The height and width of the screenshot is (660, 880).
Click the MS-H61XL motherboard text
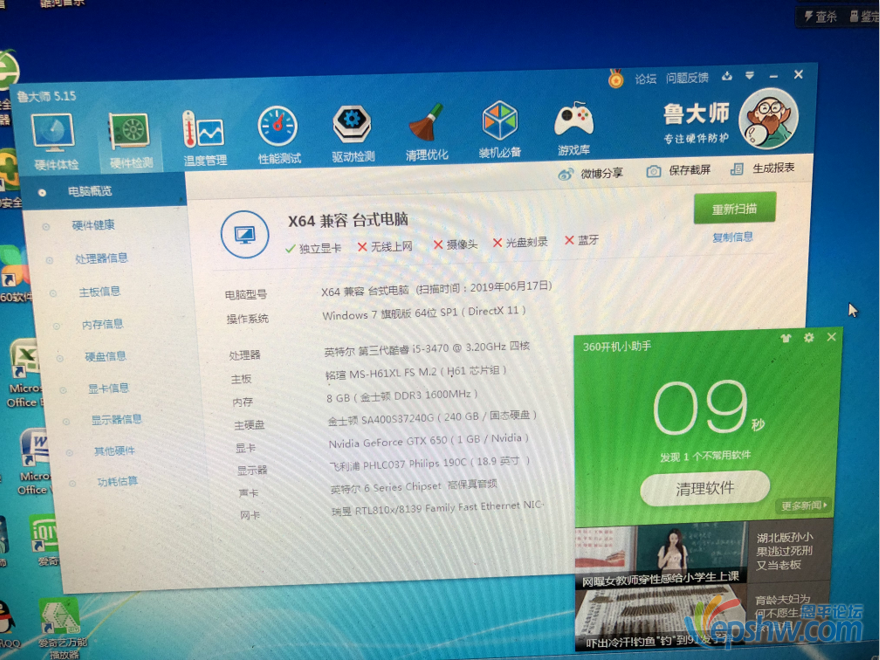tap(416, 372)
